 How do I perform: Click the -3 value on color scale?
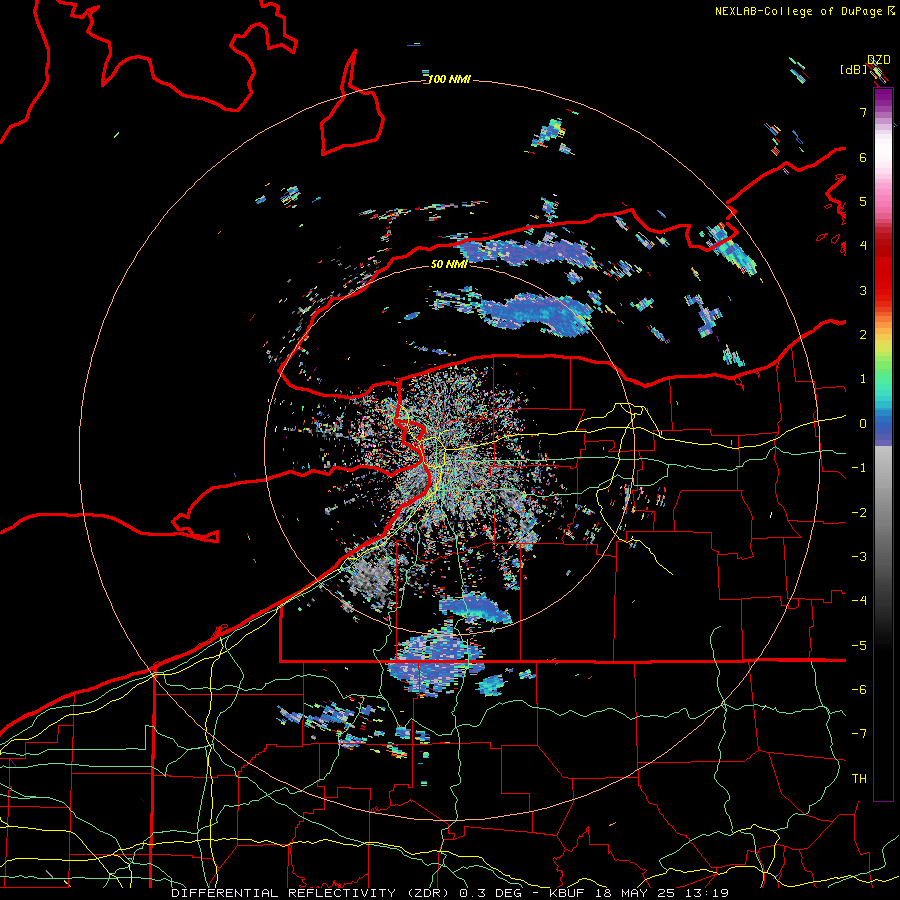859,557
